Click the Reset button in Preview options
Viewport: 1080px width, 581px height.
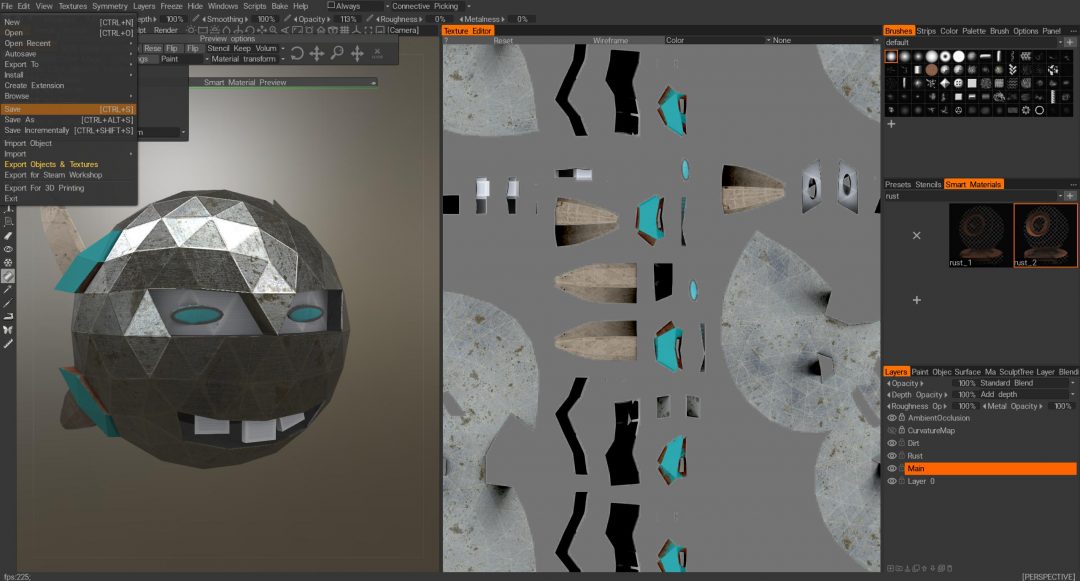click(152, 48)
